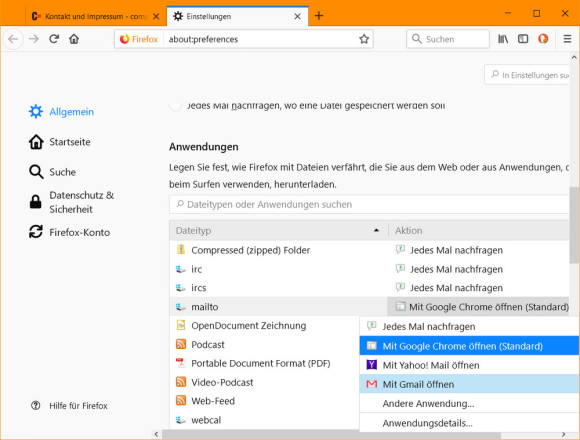Screen dimensions: 580x440
Task: Click the Suche magnifier icon in sidebar
Action: click(36, 172)
